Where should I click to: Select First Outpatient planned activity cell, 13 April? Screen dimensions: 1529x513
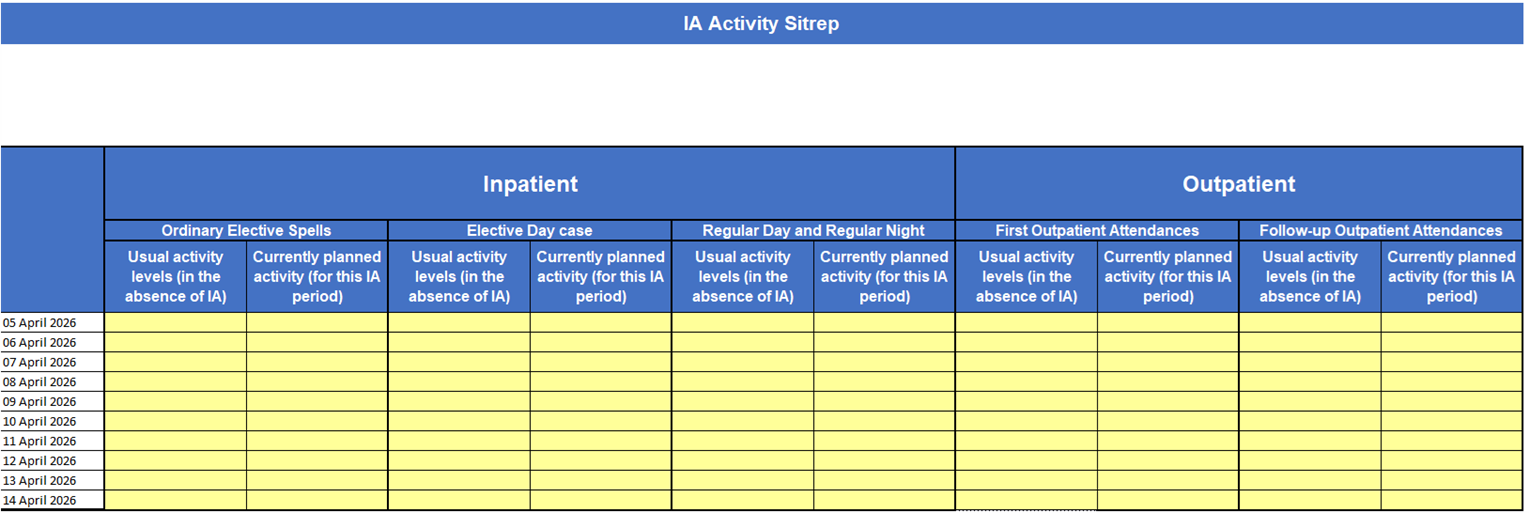tap(1168, 481)
